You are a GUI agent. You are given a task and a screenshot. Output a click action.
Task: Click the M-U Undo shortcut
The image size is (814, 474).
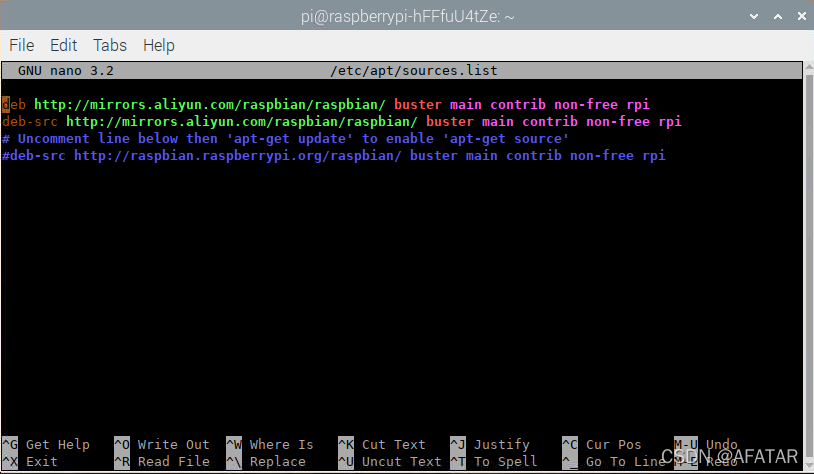pos(706,444)
